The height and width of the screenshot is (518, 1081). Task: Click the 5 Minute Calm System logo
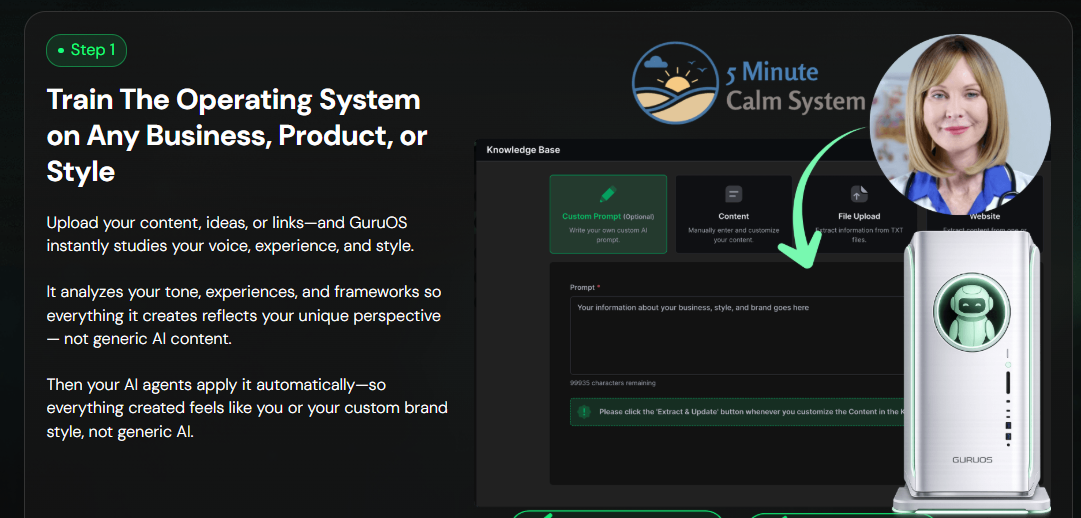point(748,83)
